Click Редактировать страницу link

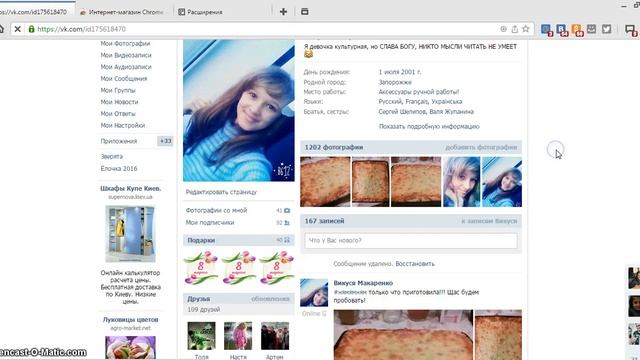tap(221, 192)
